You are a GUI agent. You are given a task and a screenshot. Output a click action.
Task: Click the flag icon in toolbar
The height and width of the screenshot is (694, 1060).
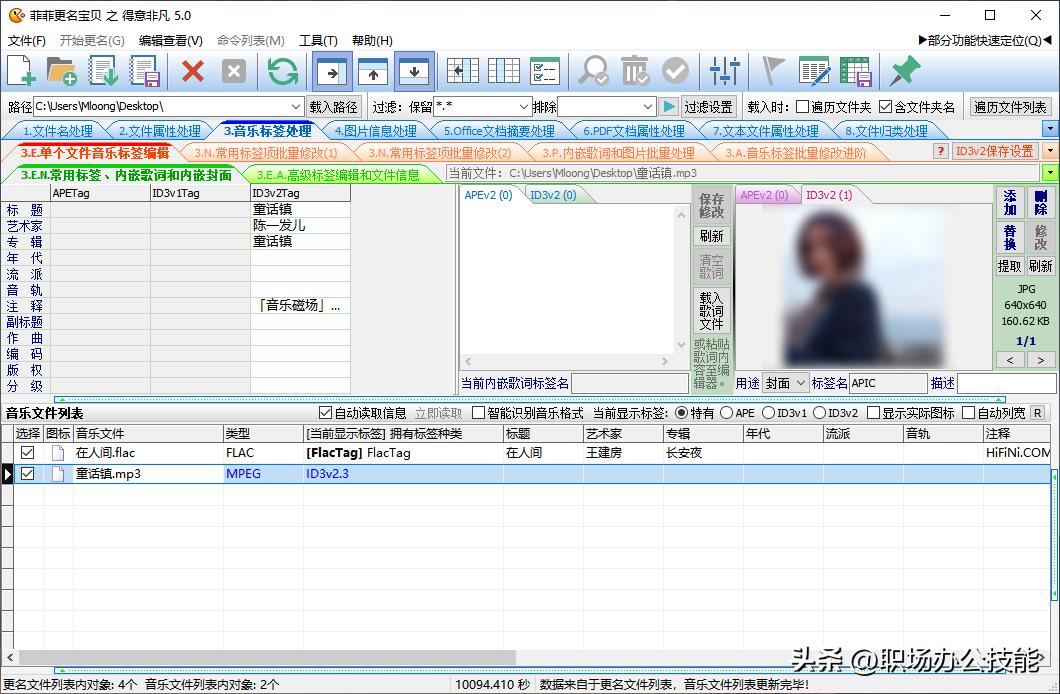pos(772,71)
